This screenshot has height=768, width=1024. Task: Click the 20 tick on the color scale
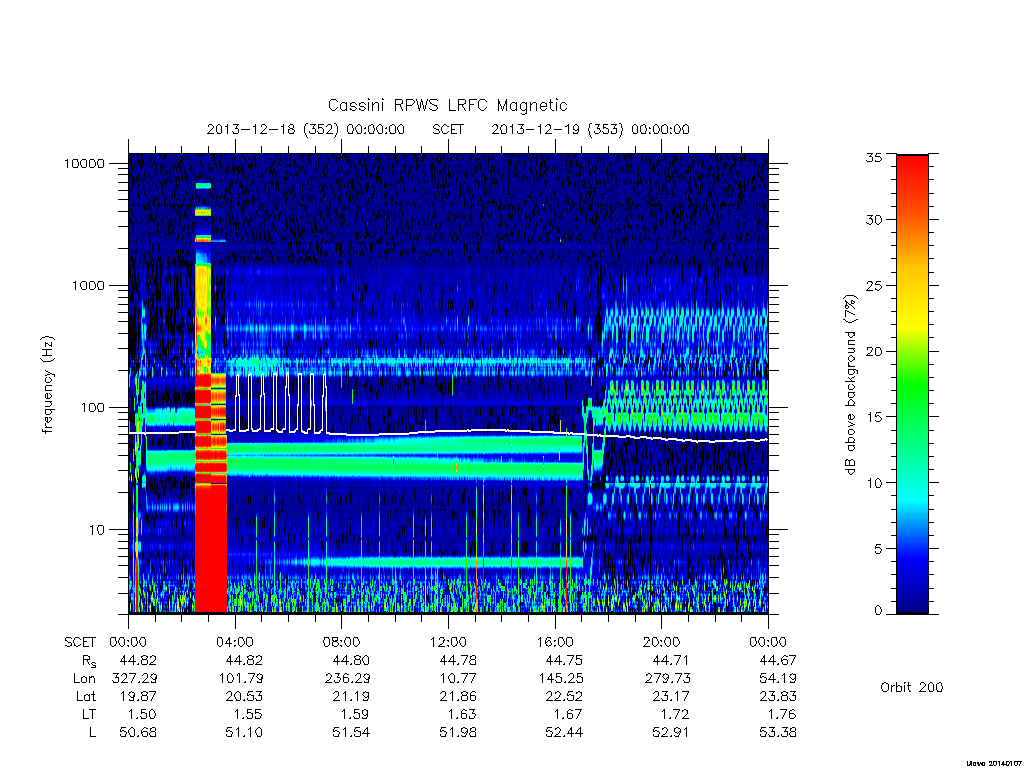pyautogui.click(x=874, y=352)
